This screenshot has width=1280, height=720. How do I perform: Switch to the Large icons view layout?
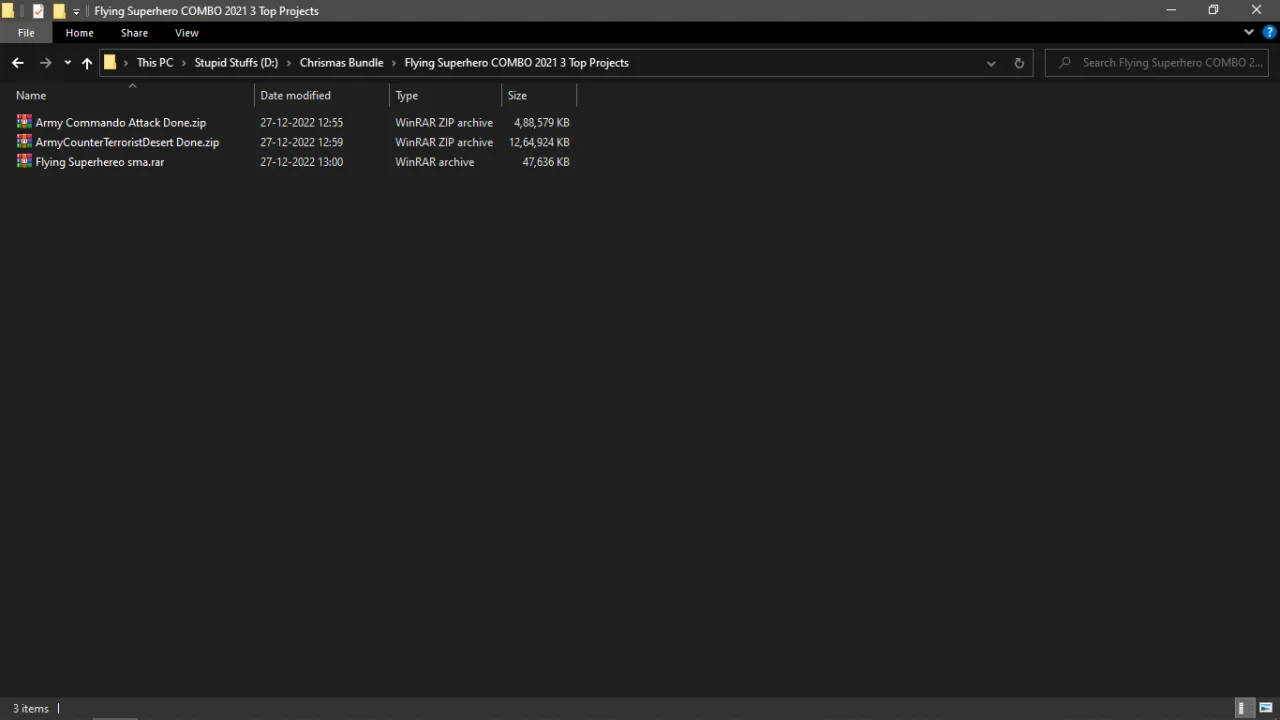click(x=1266, y=708)
